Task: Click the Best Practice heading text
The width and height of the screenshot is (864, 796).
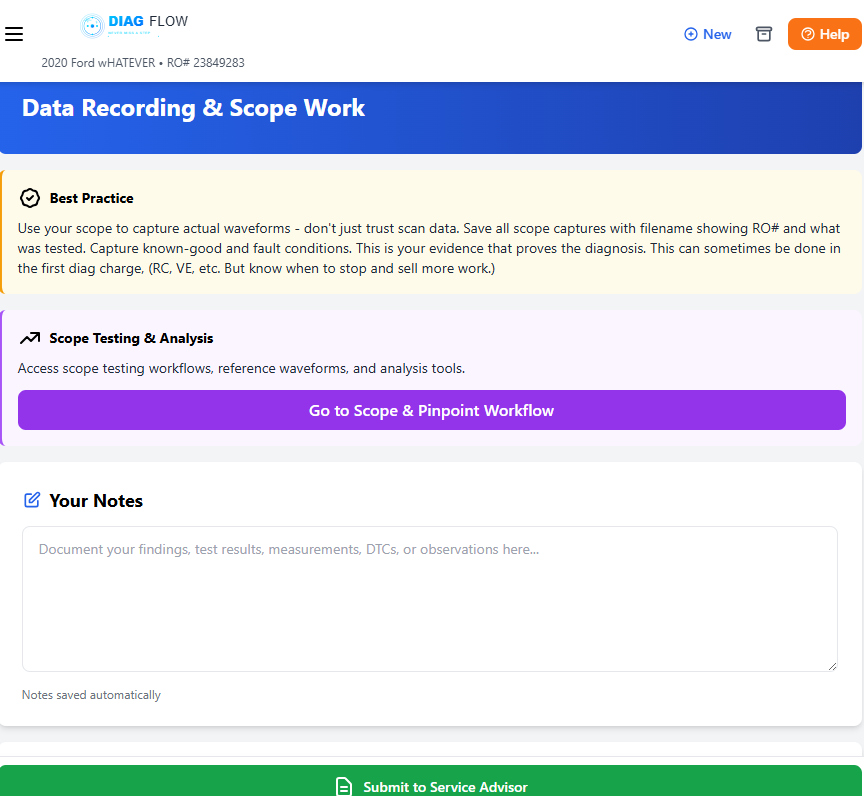Action: coord(91,198)
